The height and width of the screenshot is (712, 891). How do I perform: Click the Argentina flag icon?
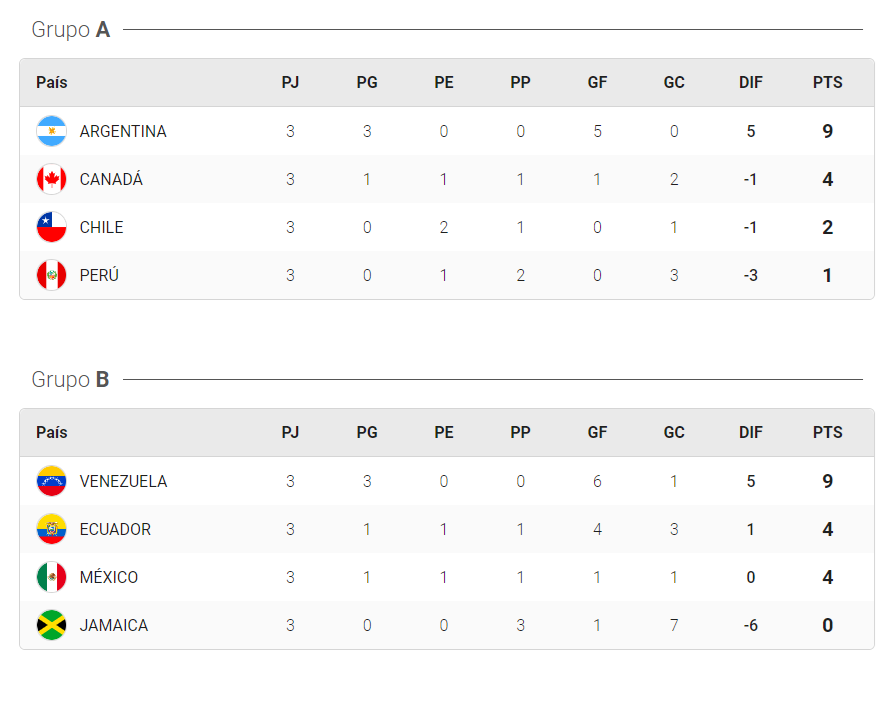point(51,131)
